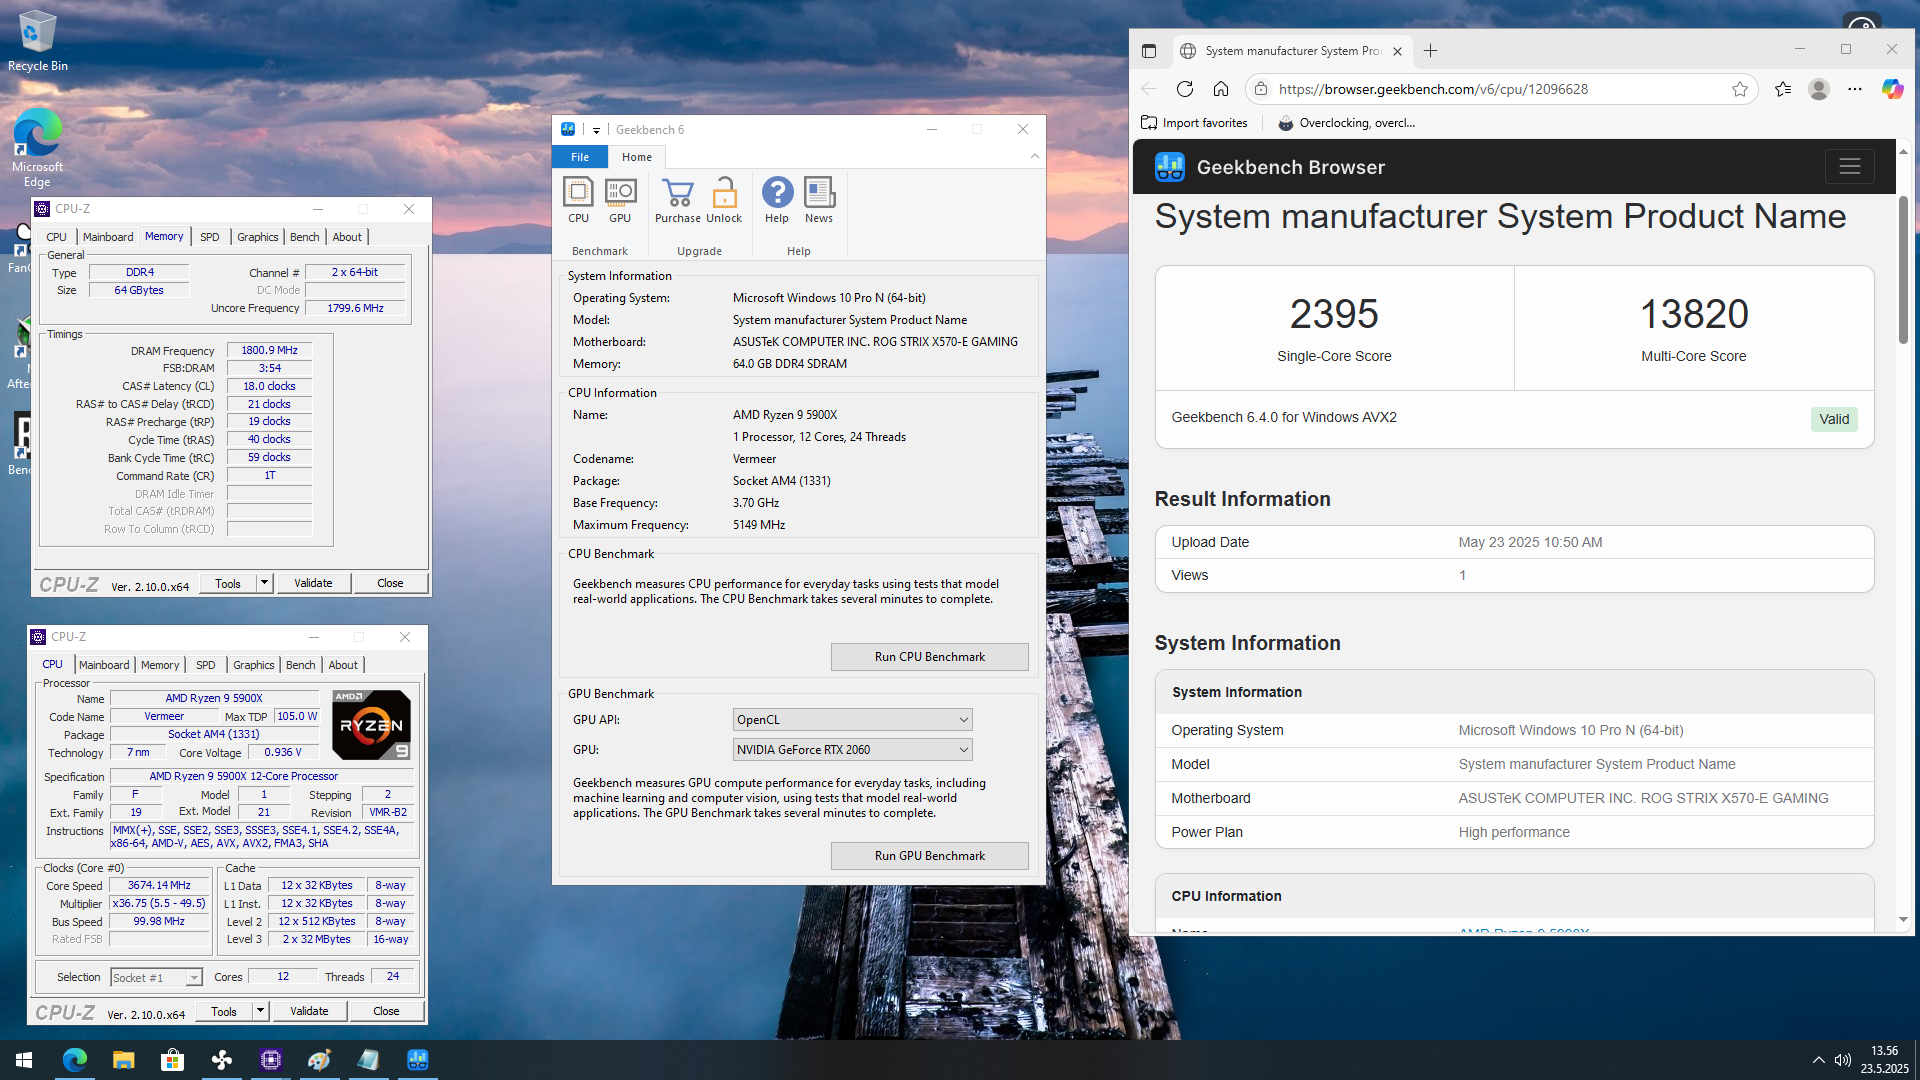1920x1080 pixels.
Task: Click the Geekbench icon on the taskbar
Action: [417, 1060]
